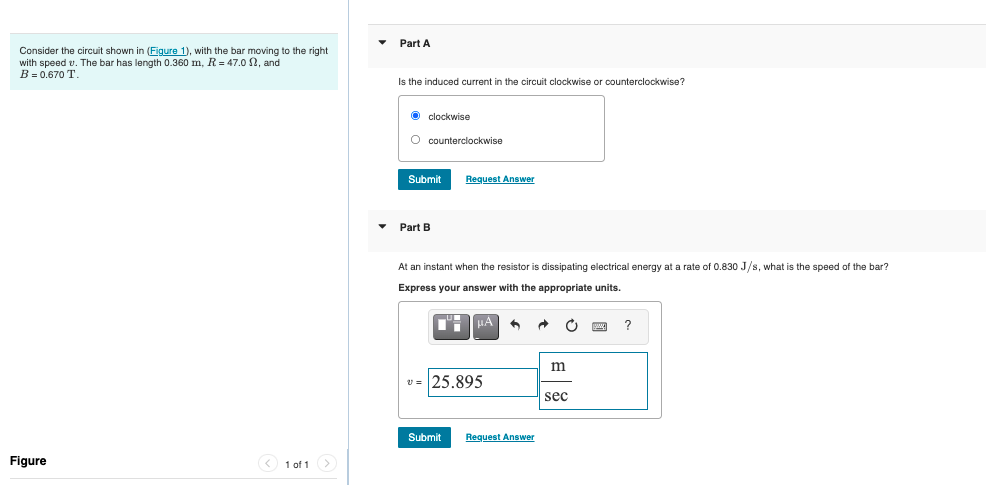Go to previous figure arrow
This screenshot has width=986, height=485.
268,463
